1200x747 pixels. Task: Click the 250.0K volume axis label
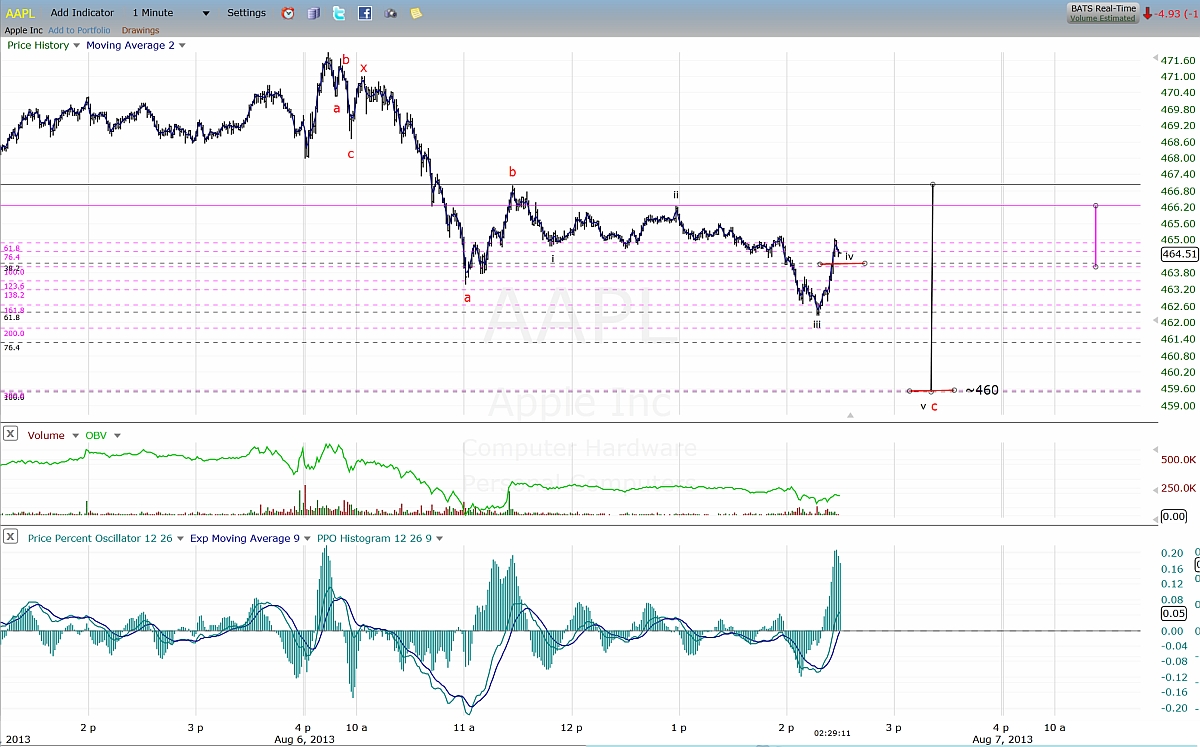(1179, 488)
